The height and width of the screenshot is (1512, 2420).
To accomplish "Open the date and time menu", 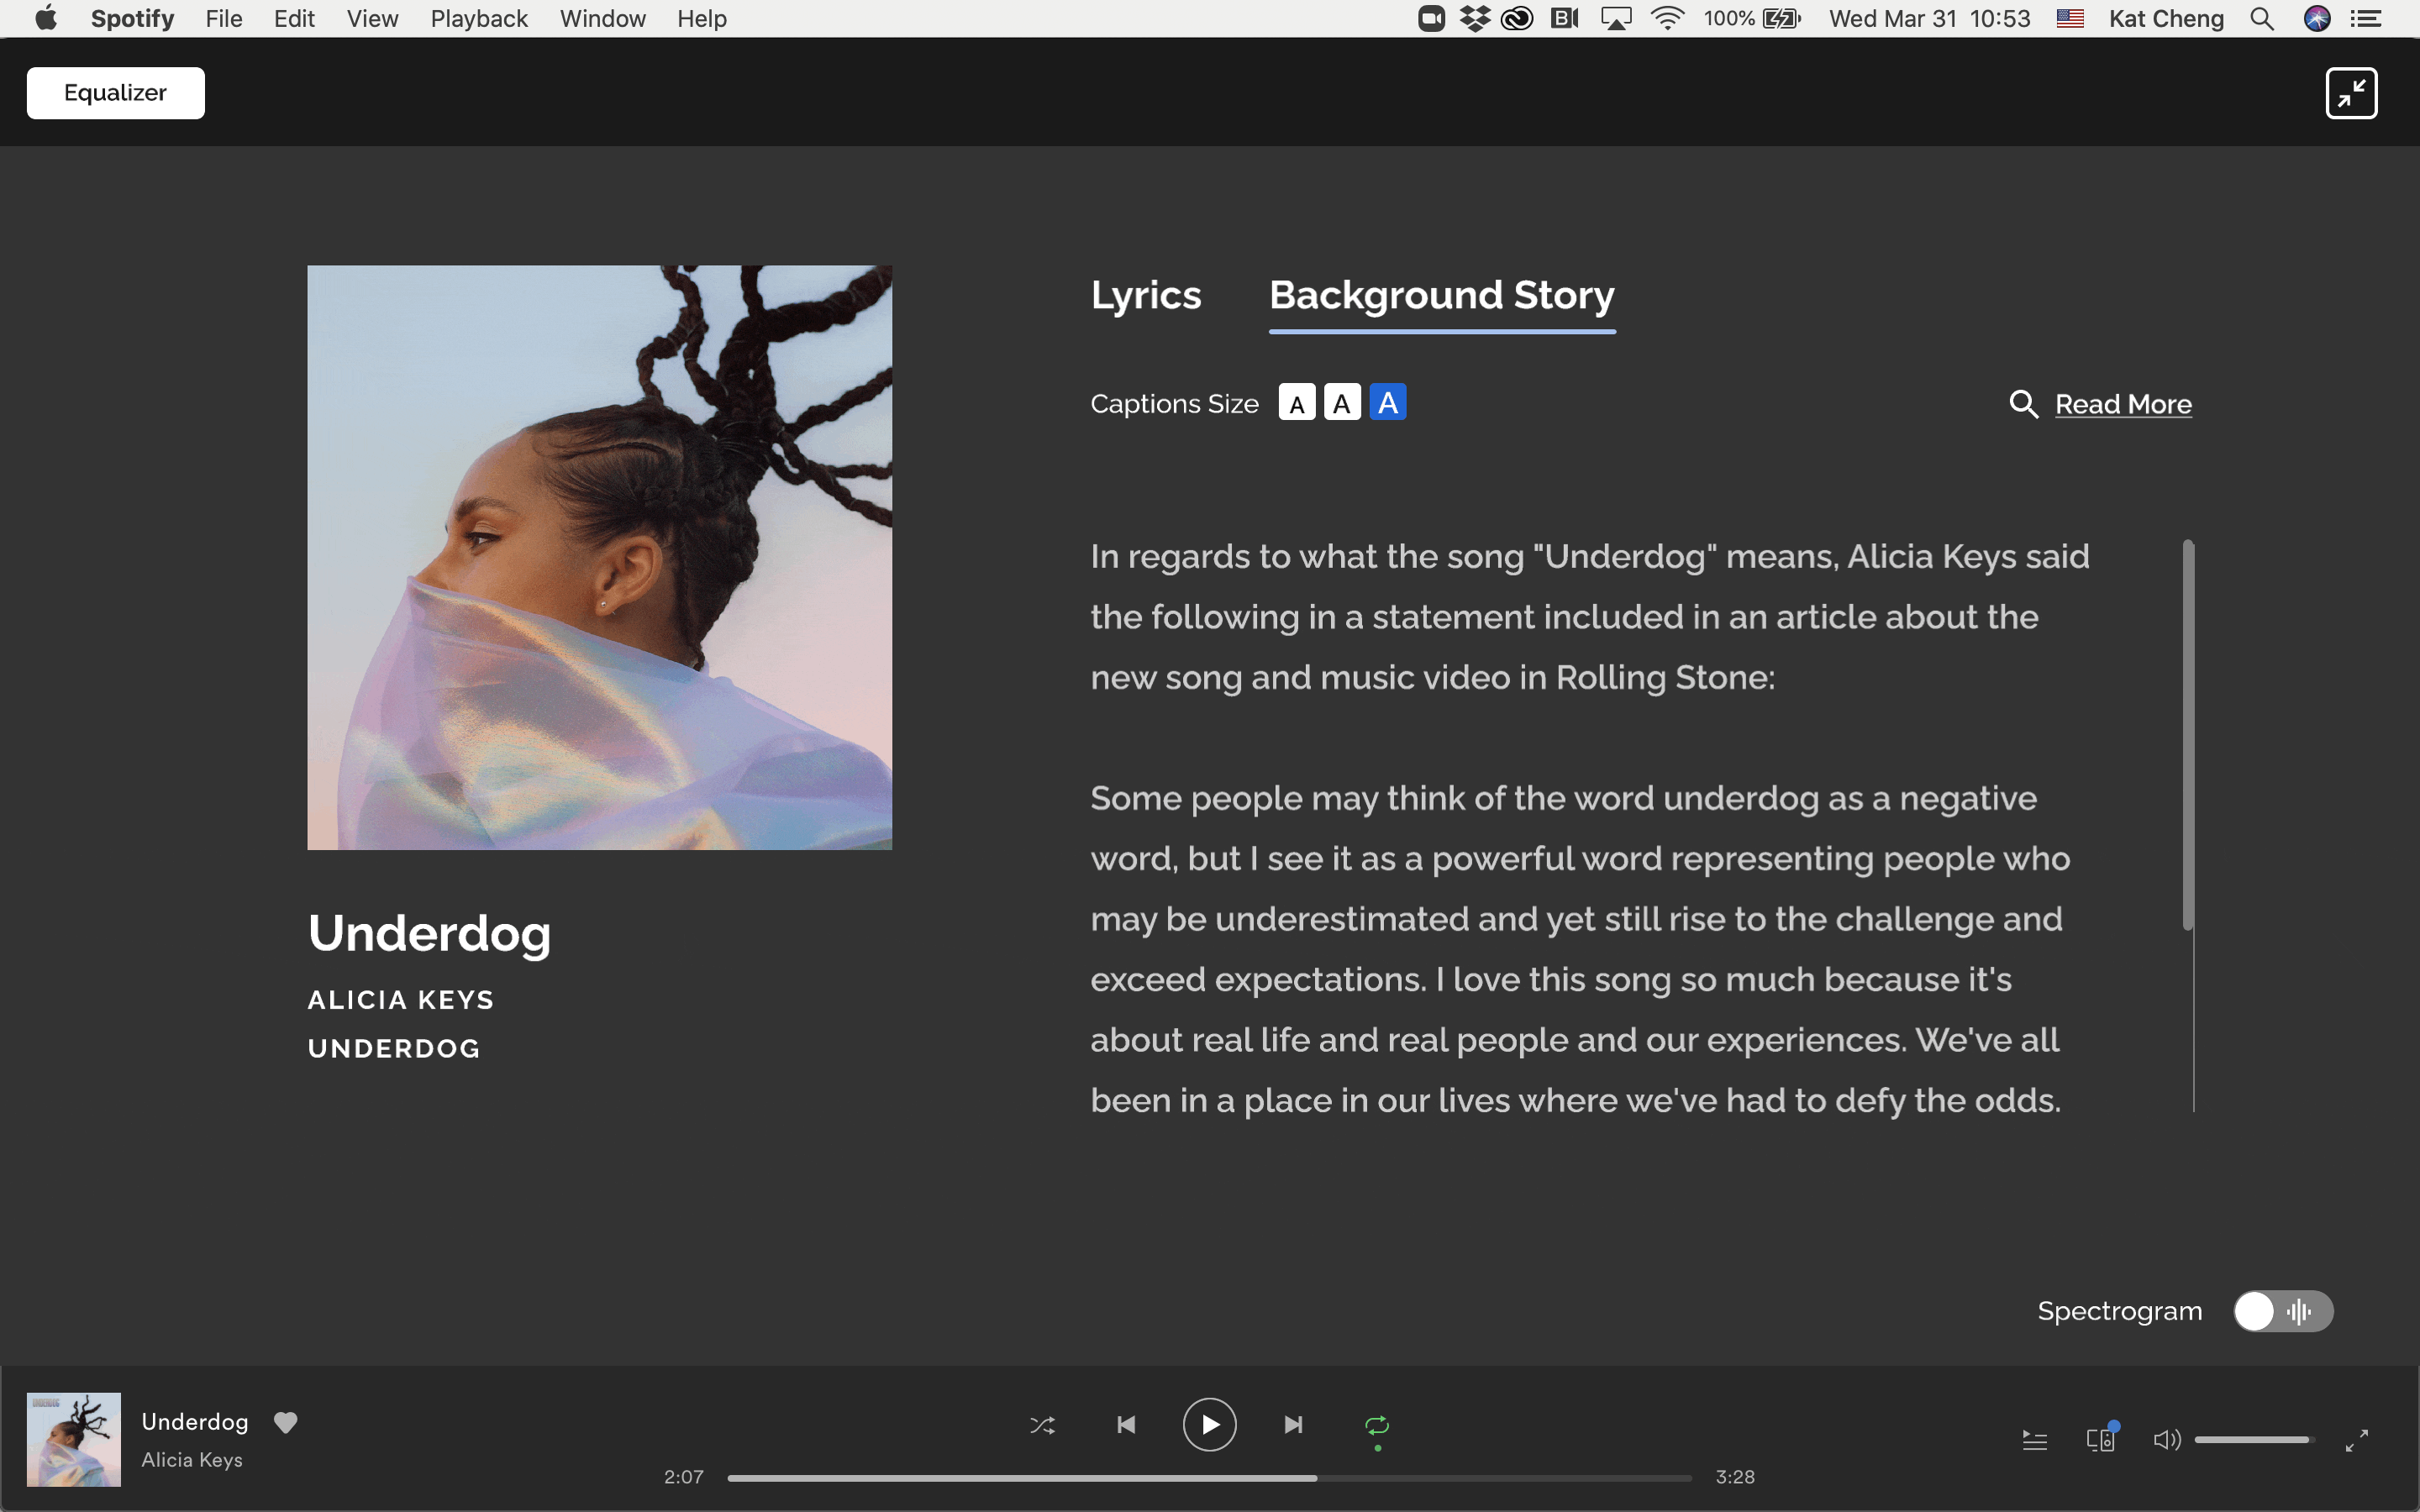I will tap(1929, 18).
